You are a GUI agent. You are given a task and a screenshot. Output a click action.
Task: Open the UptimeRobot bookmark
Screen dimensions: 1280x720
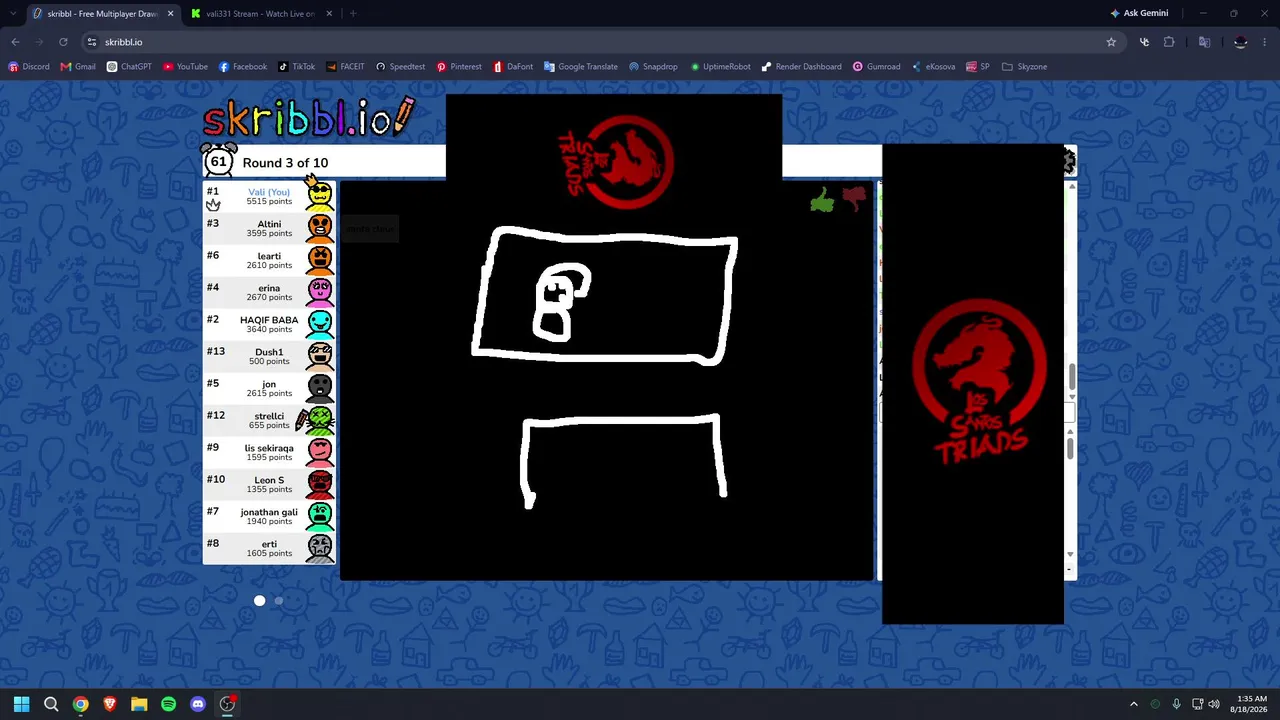click(x=720, y=67)
